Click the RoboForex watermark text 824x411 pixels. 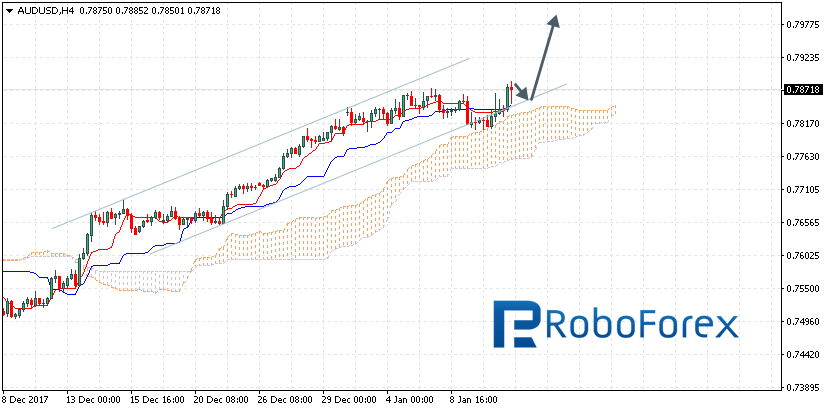pos(641,324)
